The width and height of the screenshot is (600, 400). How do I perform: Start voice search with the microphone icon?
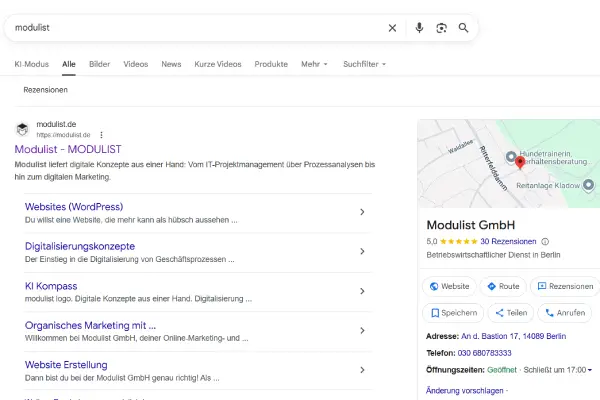[x=419, y=28]
